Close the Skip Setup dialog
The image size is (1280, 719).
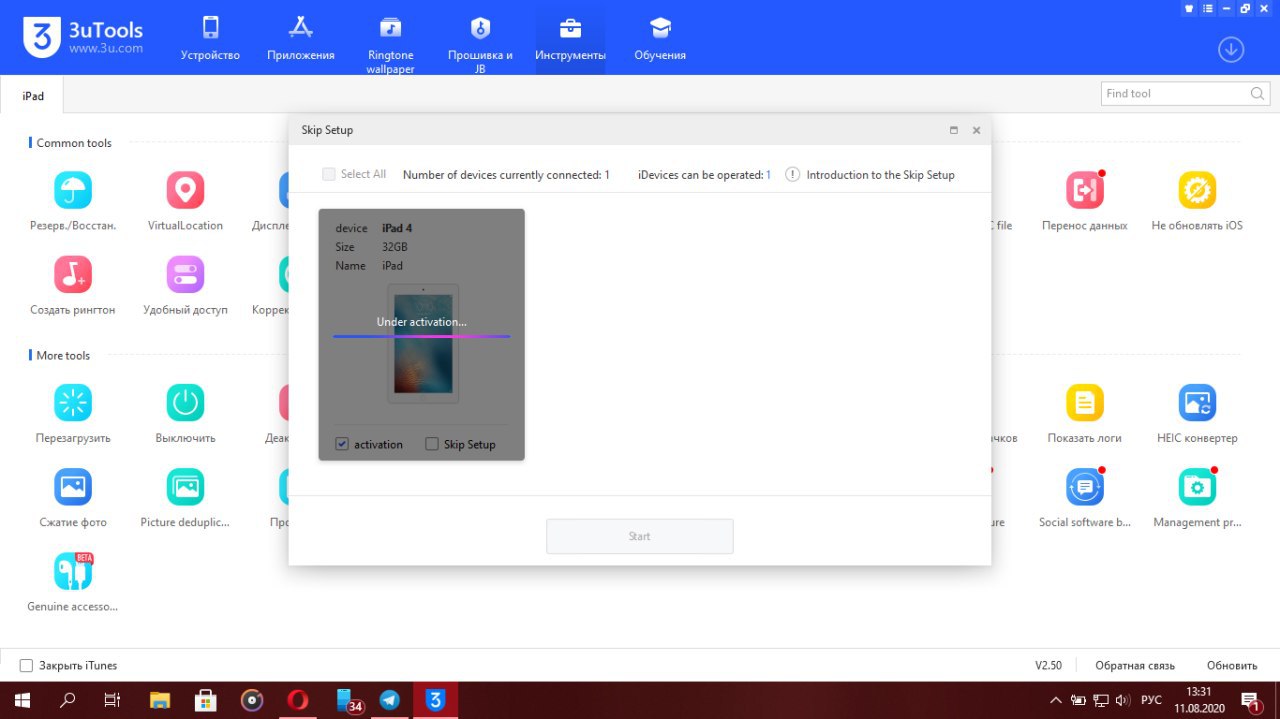coord(976,130)
